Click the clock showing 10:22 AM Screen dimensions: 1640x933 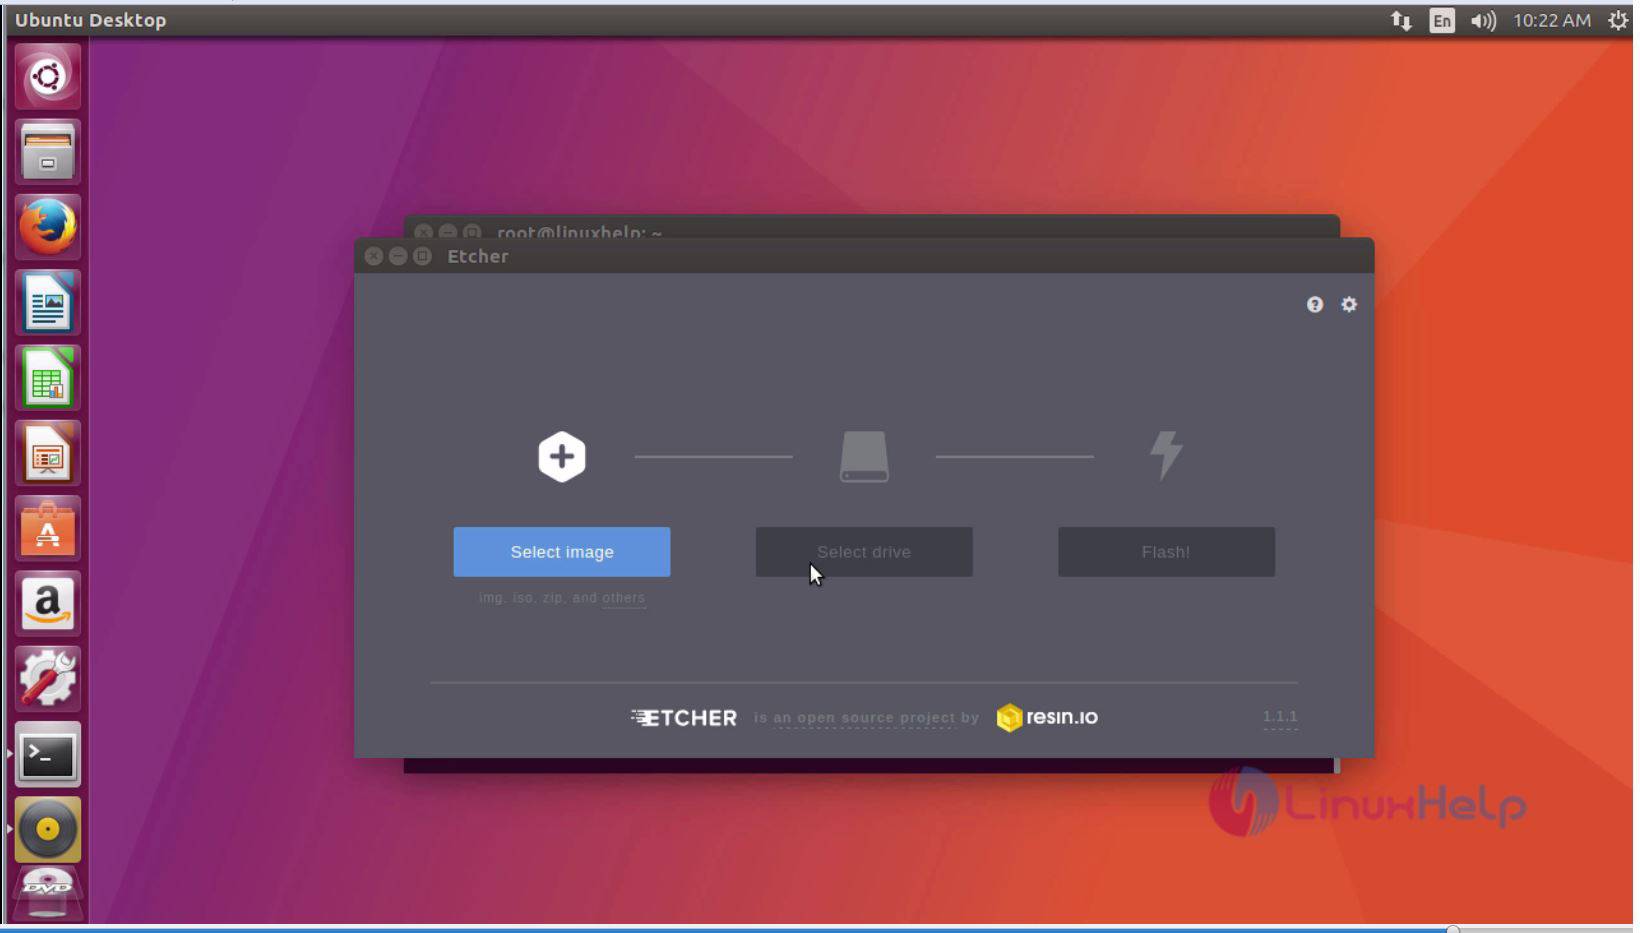coord(1551,20)
